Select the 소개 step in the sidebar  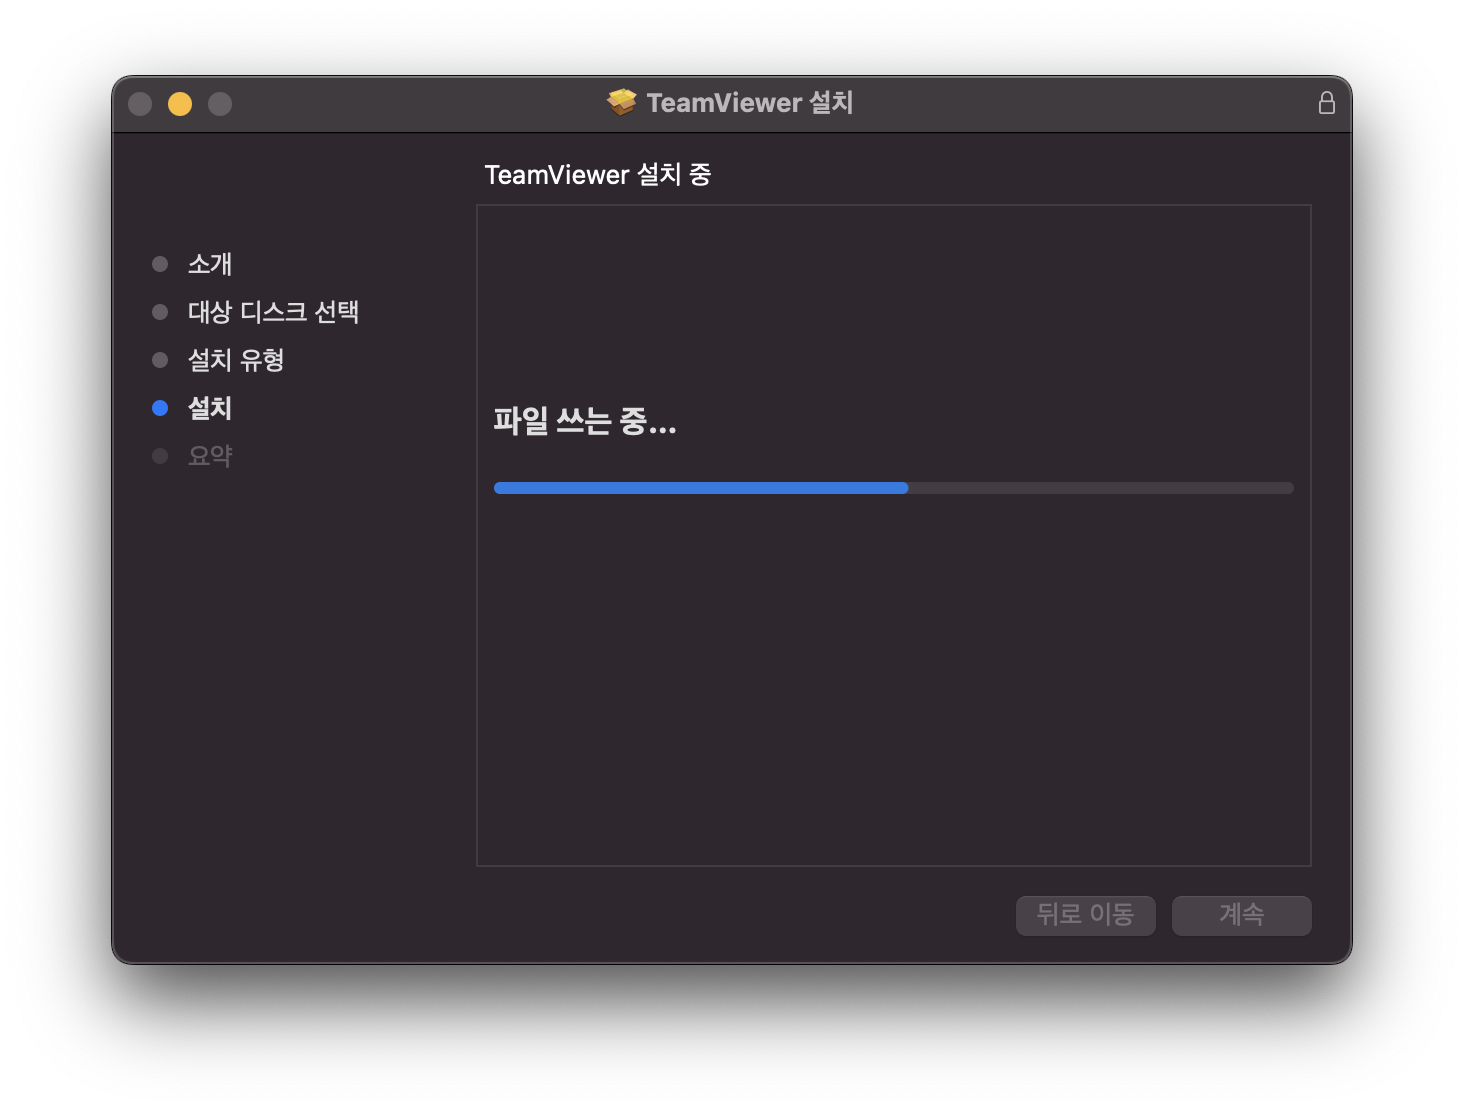click(x=210, y=263)
